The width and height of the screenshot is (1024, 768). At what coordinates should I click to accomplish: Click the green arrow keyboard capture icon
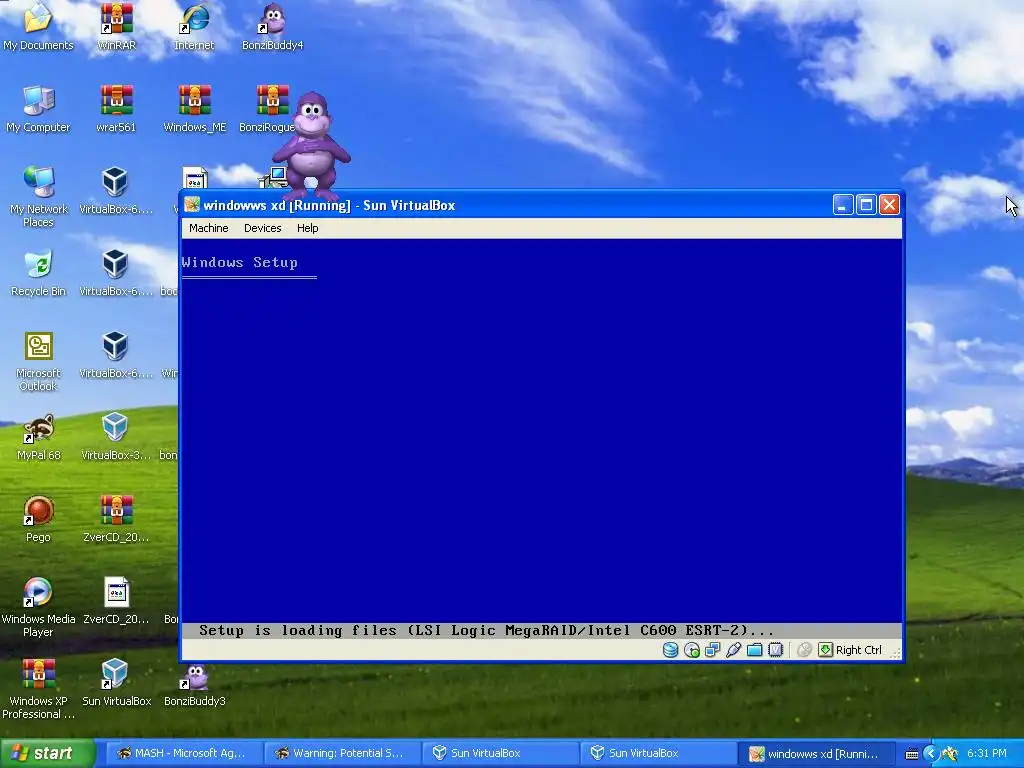(x=825, y=650)
